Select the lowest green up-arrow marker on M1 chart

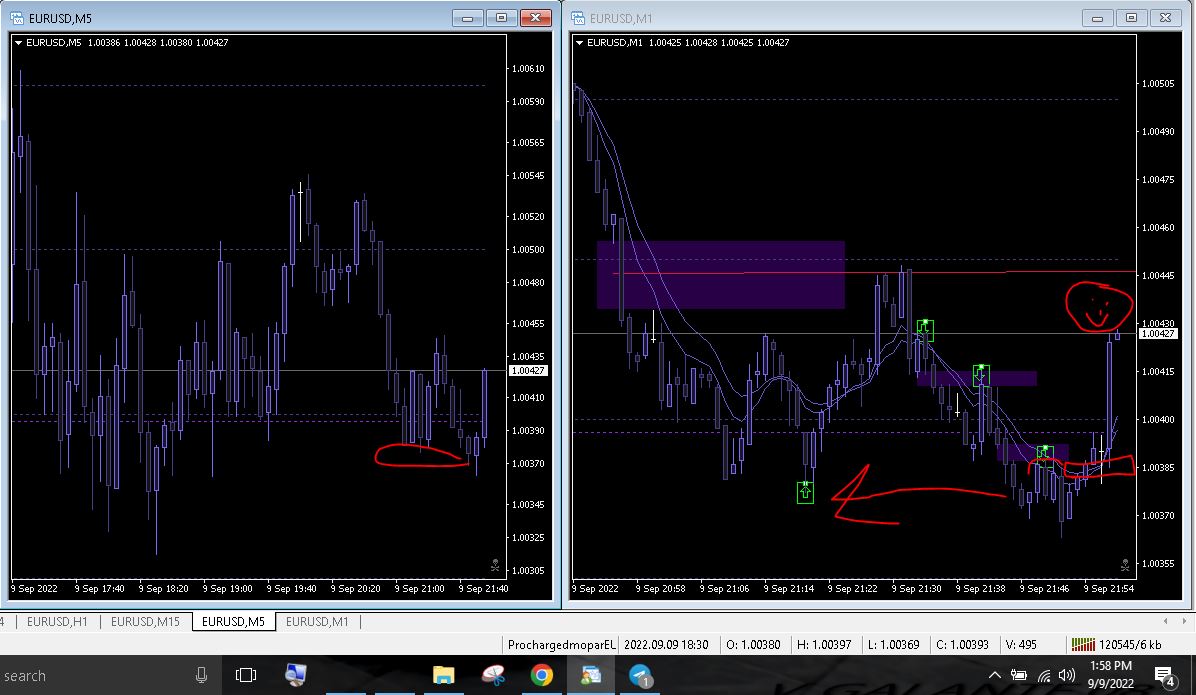805,493
